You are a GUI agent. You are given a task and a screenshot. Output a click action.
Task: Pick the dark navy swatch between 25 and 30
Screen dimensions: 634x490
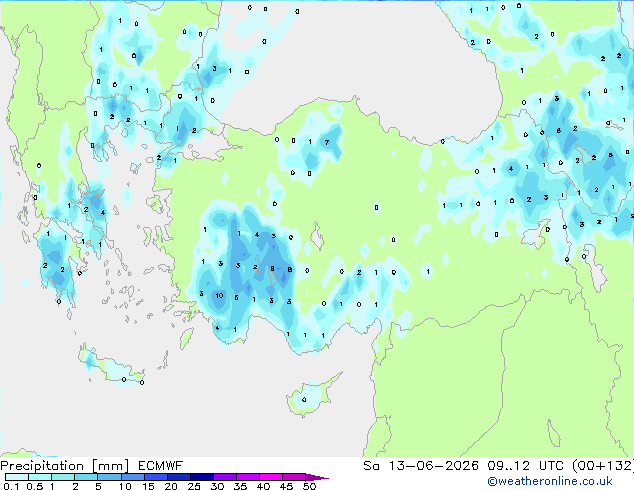tap(202, 477)
